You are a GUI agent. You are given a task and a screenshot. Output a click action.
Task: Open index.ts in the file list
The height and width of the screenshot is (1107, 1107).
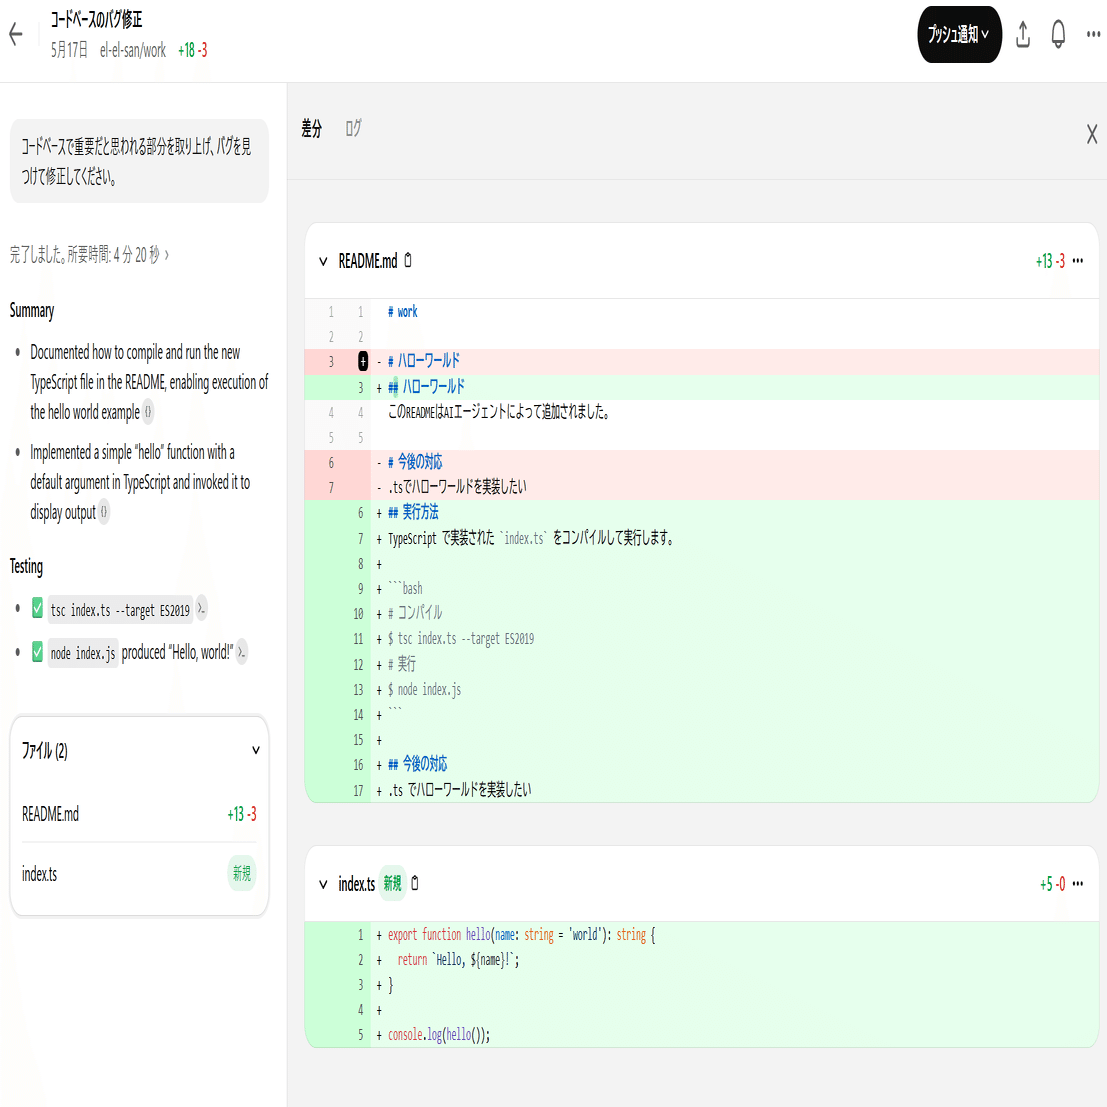pyautogui.click(x=139, y=874)
